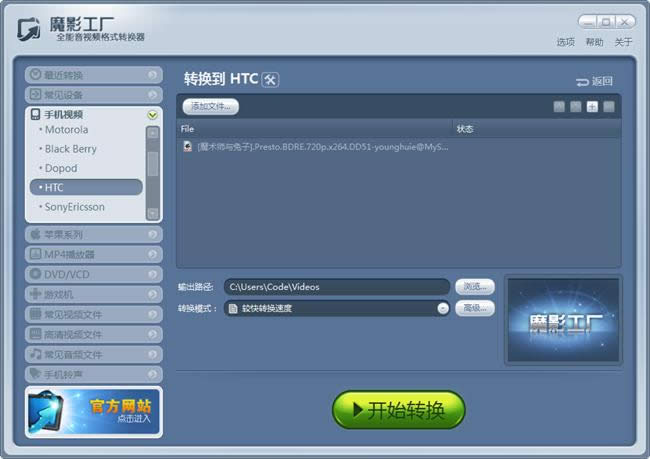The width and height of the screenshot is (650, 459).
Task: Expand the 常见设备 category
Action: (x=94, y=95)
